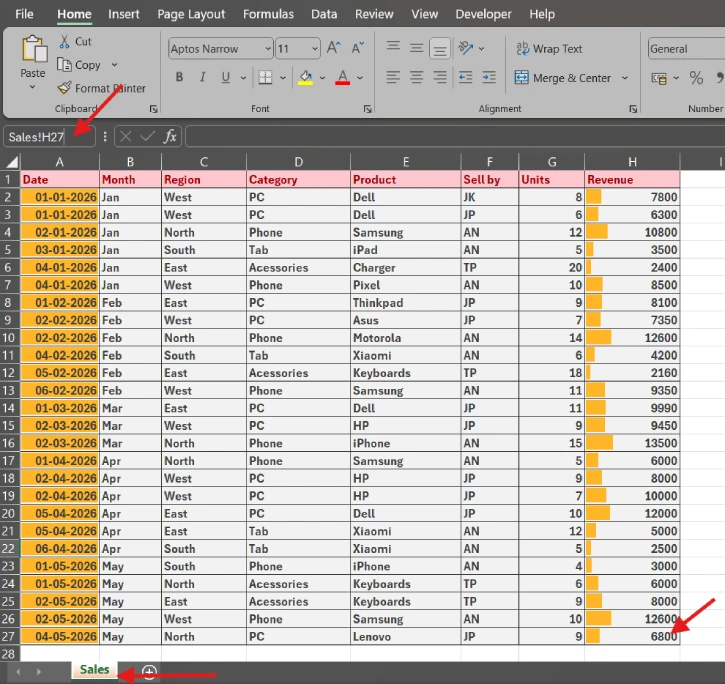Switch to the Insert tab

click(123, 14)
